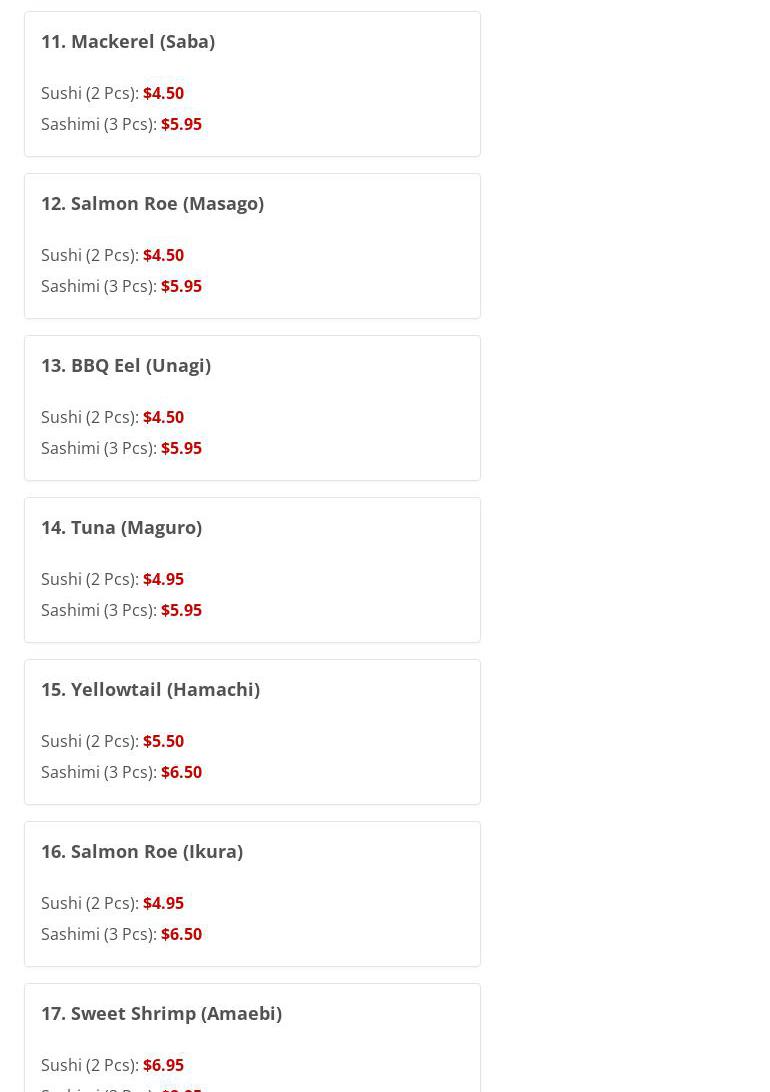This screenshot has height=1092, width=770.
Task: Open the Tuna (Maguro) item
Action: tap(121, 528)
